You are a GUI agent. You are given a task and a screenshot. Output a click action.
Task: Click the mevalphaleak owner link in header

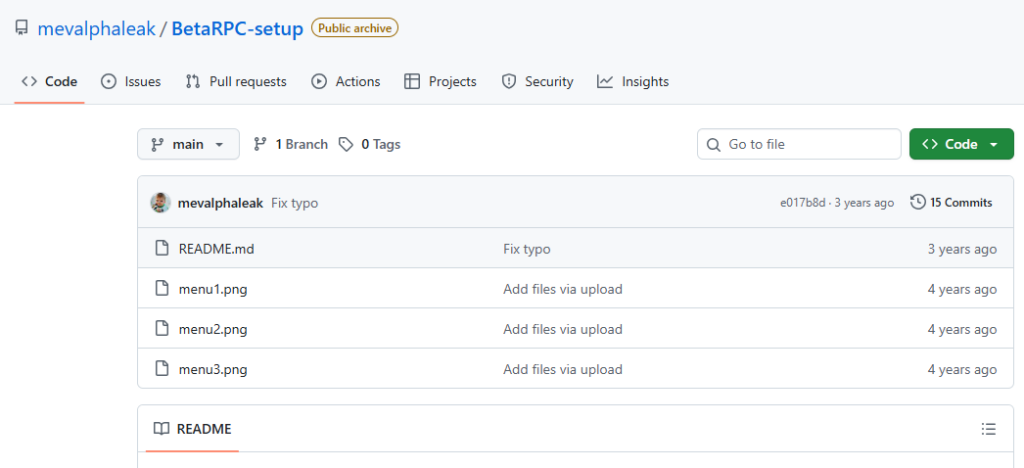pos(96,29)
